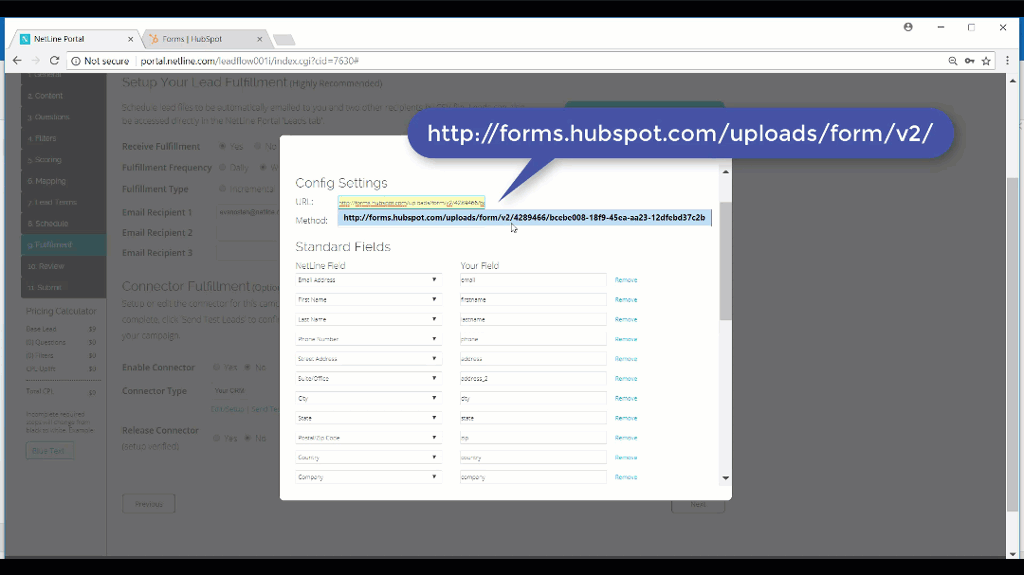This screenshot has height=575, width=1024.
Task: Click the Not secure site info icon
Action: pyautogui.click(x=76, y=61)
